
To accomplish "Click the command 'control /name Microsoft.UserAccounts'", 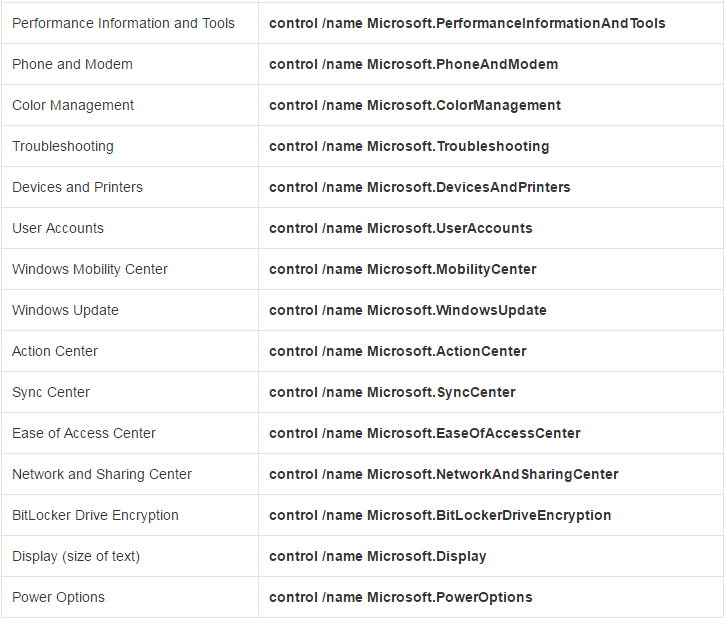I will pos(400,228).
